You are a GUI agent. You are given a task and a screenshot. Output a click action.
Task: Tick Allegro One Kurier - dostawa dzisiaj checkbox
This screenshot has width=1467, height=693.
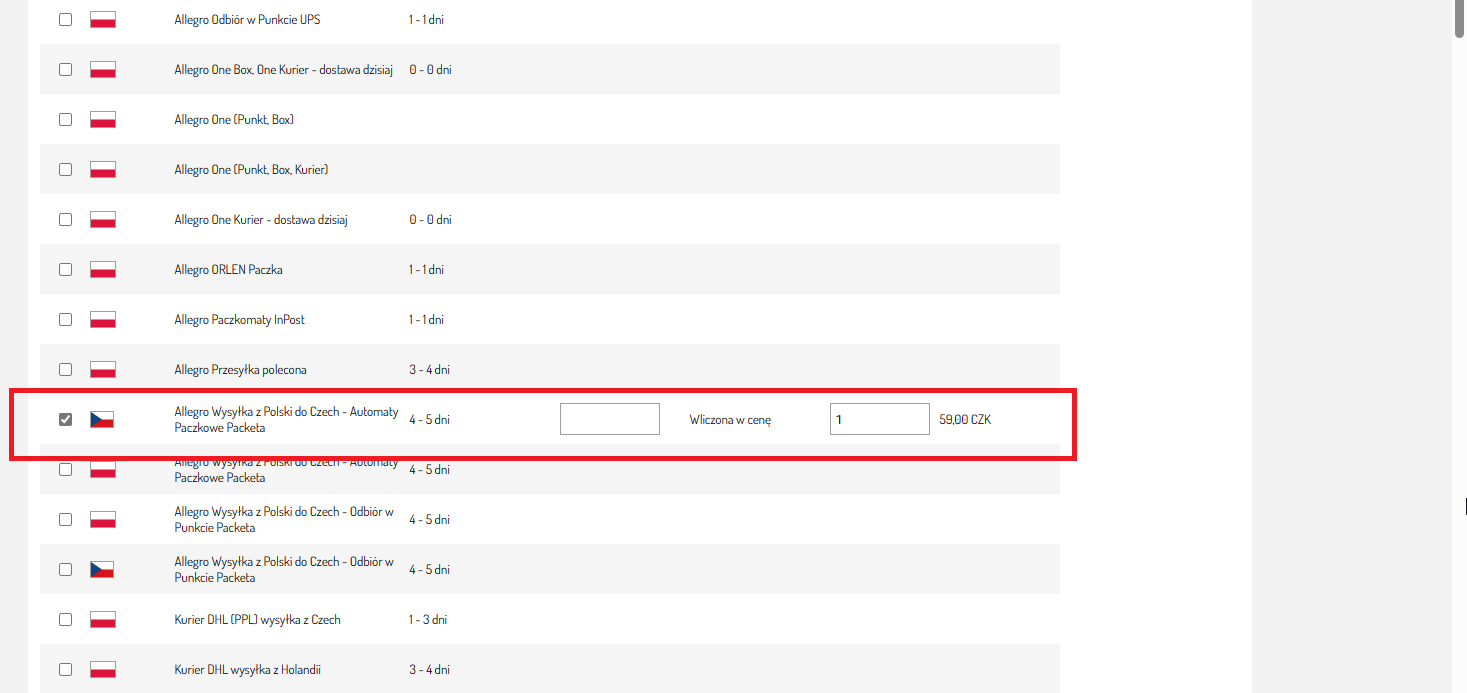pos(65,219)
